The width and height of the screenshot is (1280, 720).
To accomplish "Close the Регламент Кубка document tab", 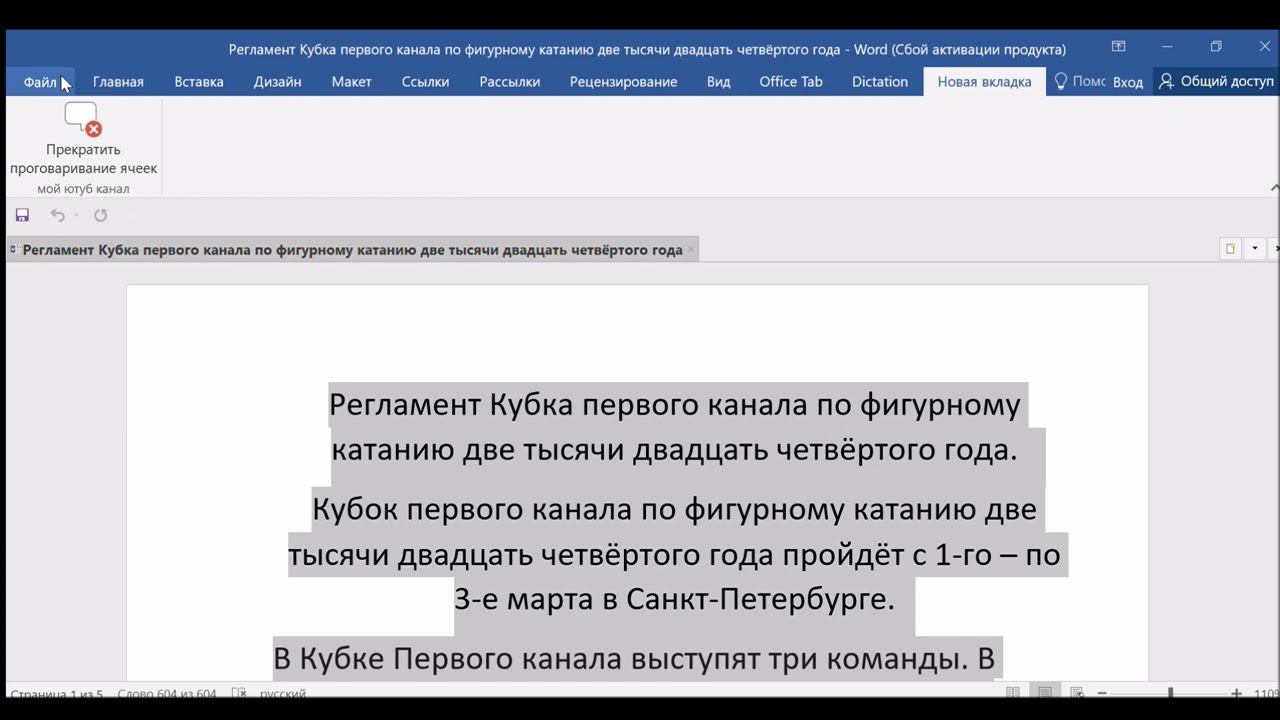I will 691,250.
